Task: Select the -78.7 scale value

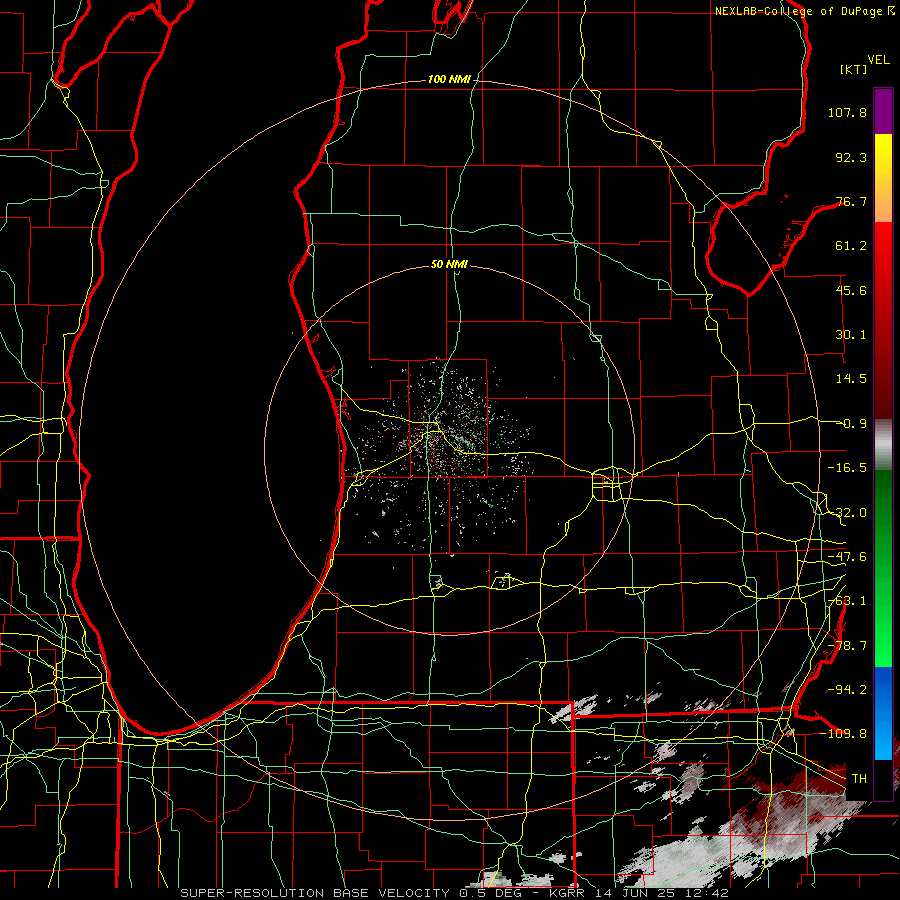Action: point(847,646)
